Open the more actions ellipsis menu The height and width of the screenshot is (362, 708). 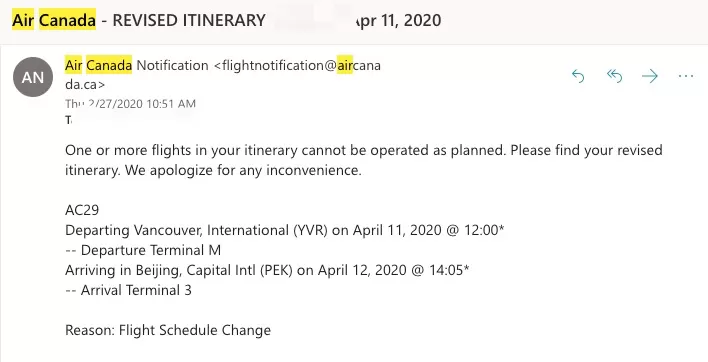(686, 76)
